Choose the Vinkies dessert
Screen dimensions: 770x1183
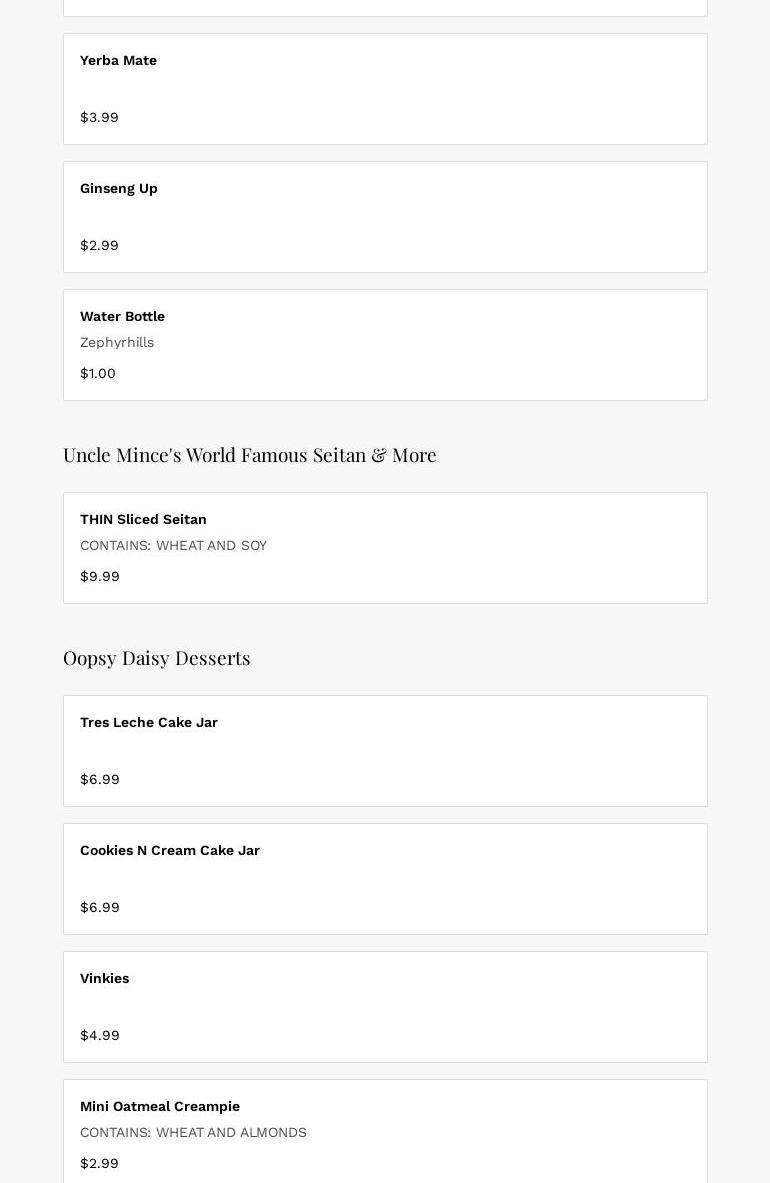point(105,979)
